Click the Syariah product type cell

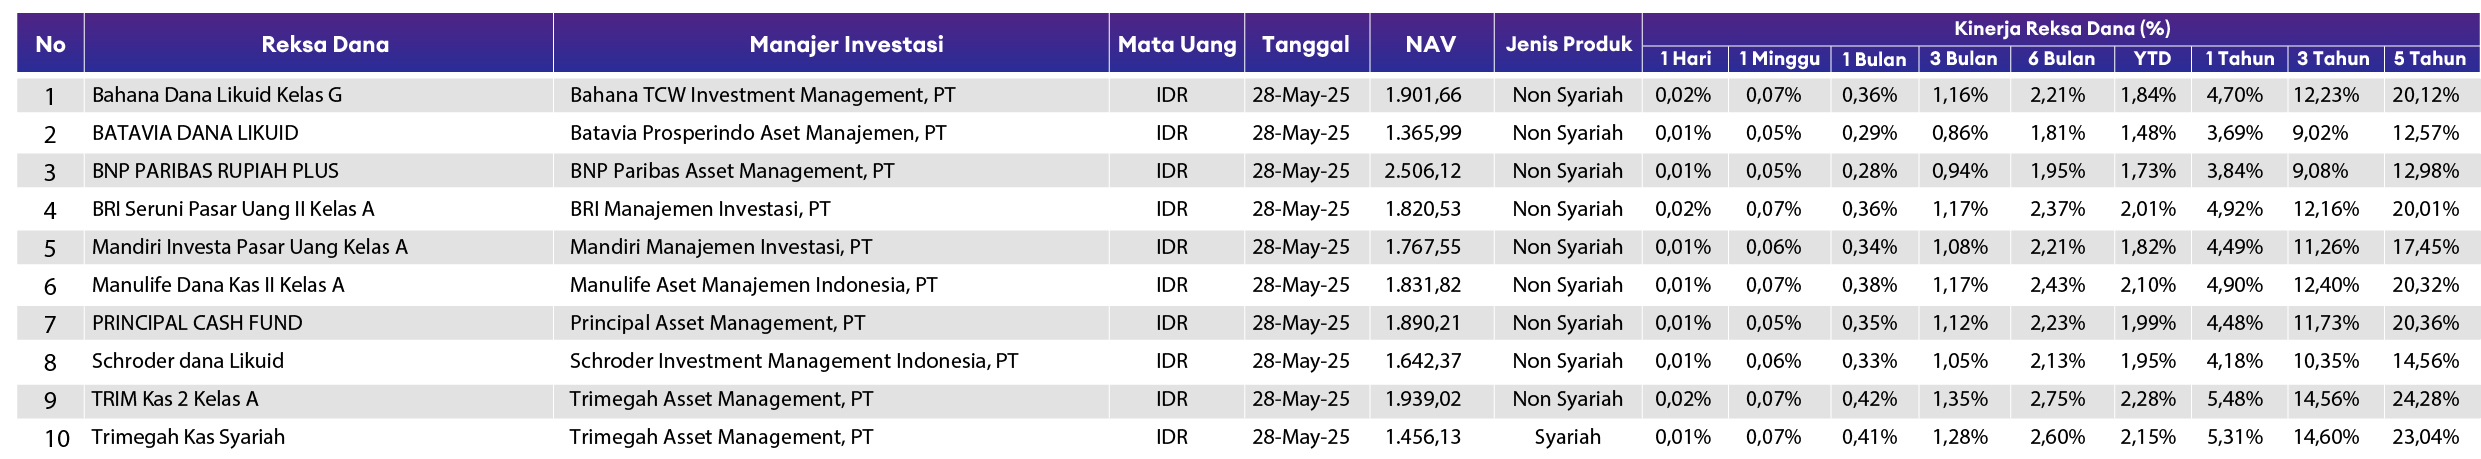tap(1567, 437)
